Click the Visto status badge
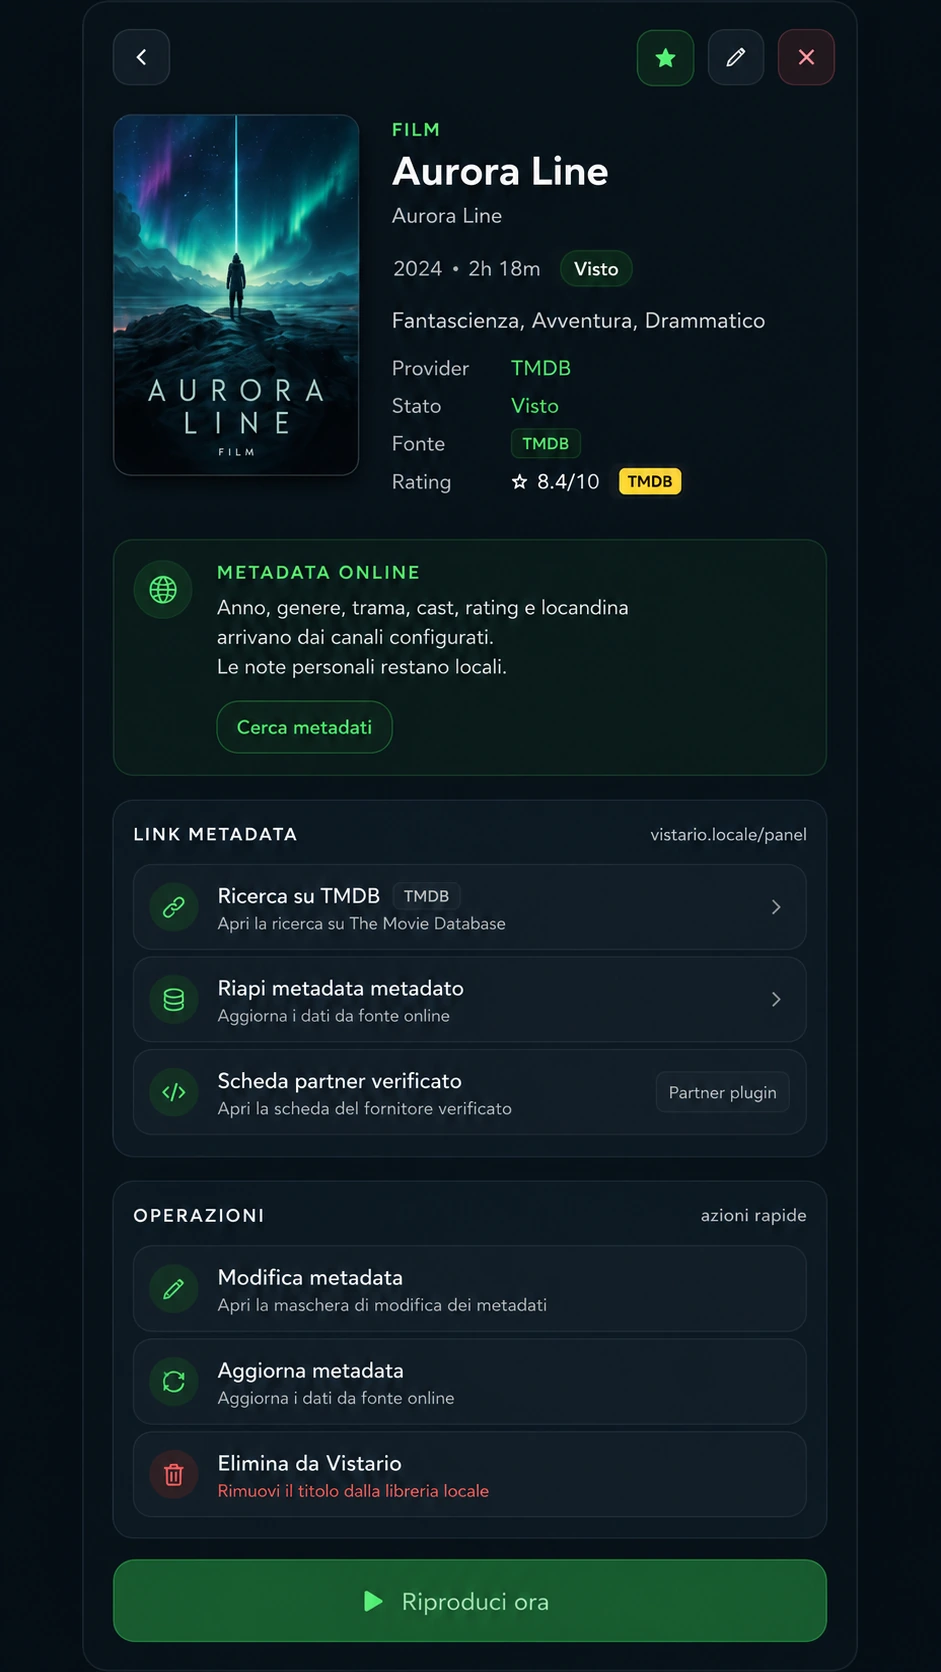 tap(596, 269)
